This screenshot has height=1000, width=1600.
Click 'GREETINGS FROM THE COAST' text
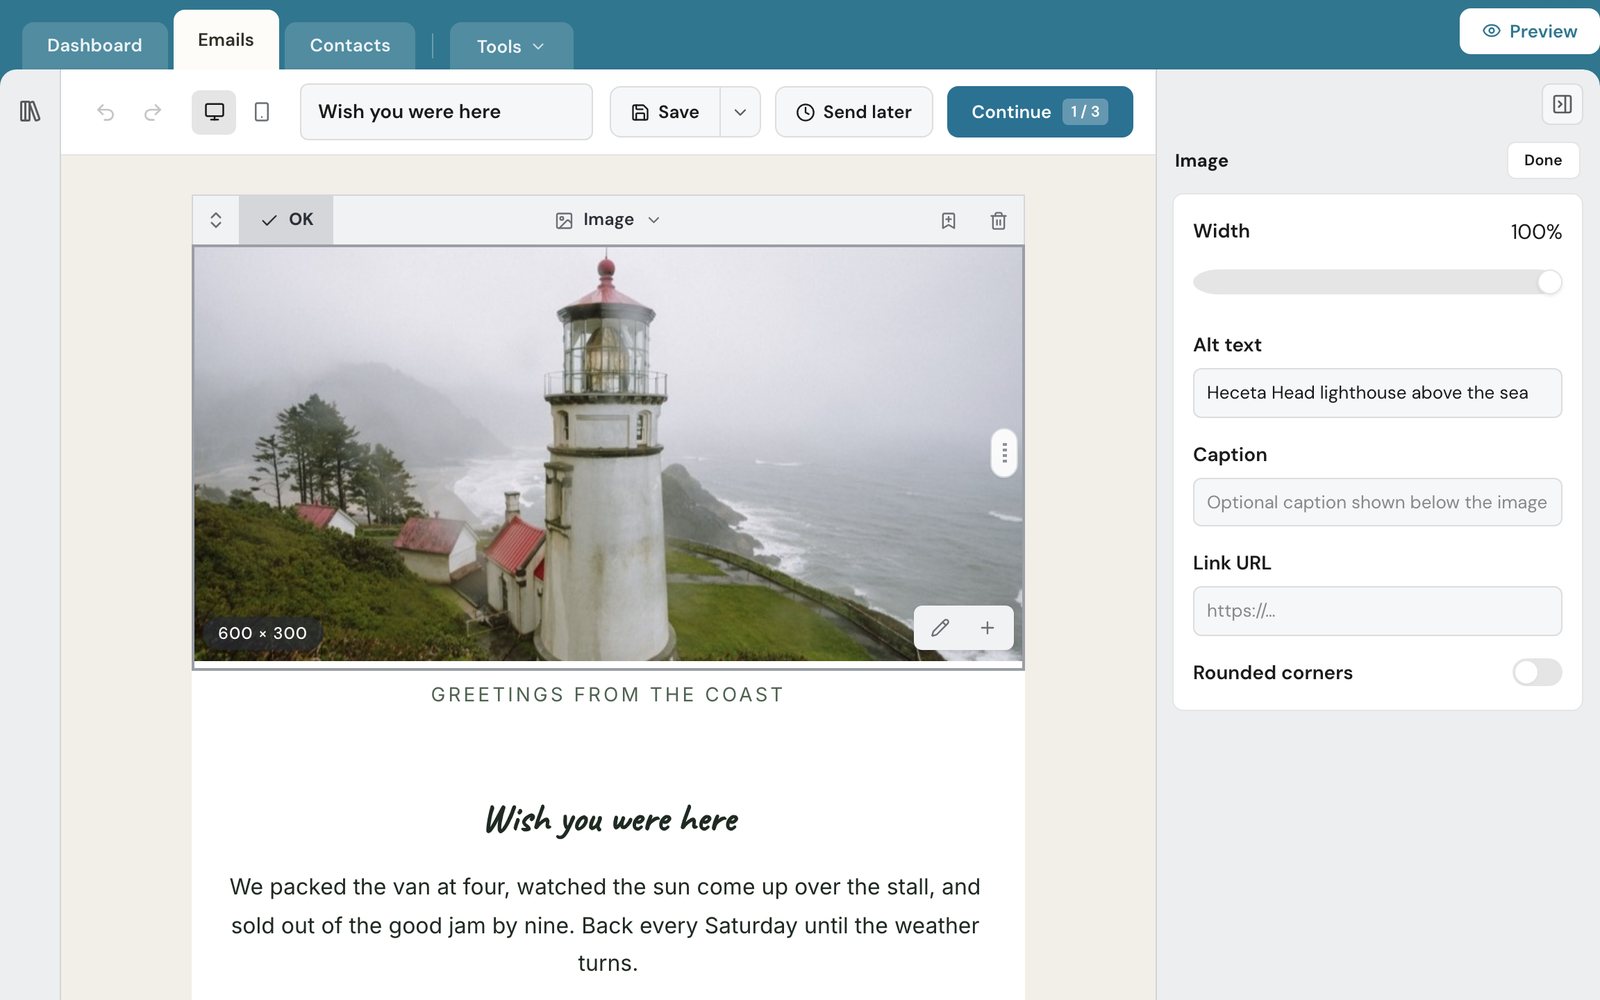click(x=607, y=695)
